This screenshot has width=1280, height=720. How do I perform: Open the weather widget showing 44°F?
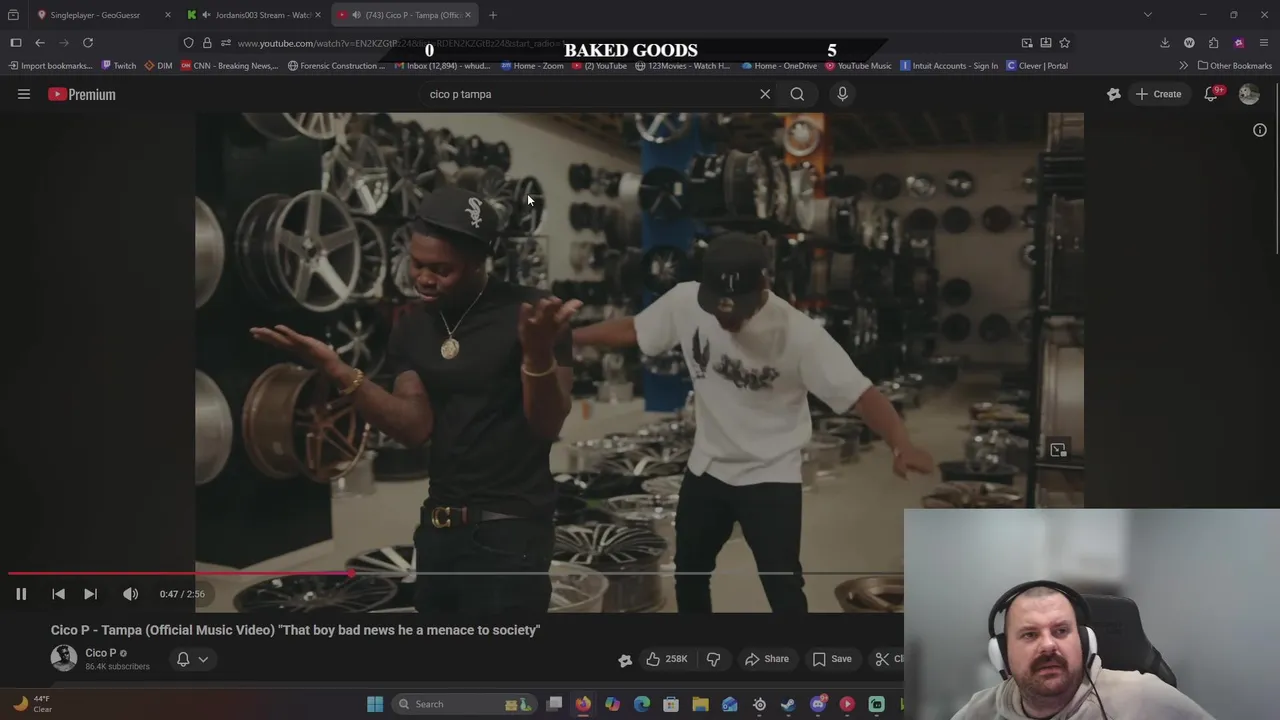[30, 704]
